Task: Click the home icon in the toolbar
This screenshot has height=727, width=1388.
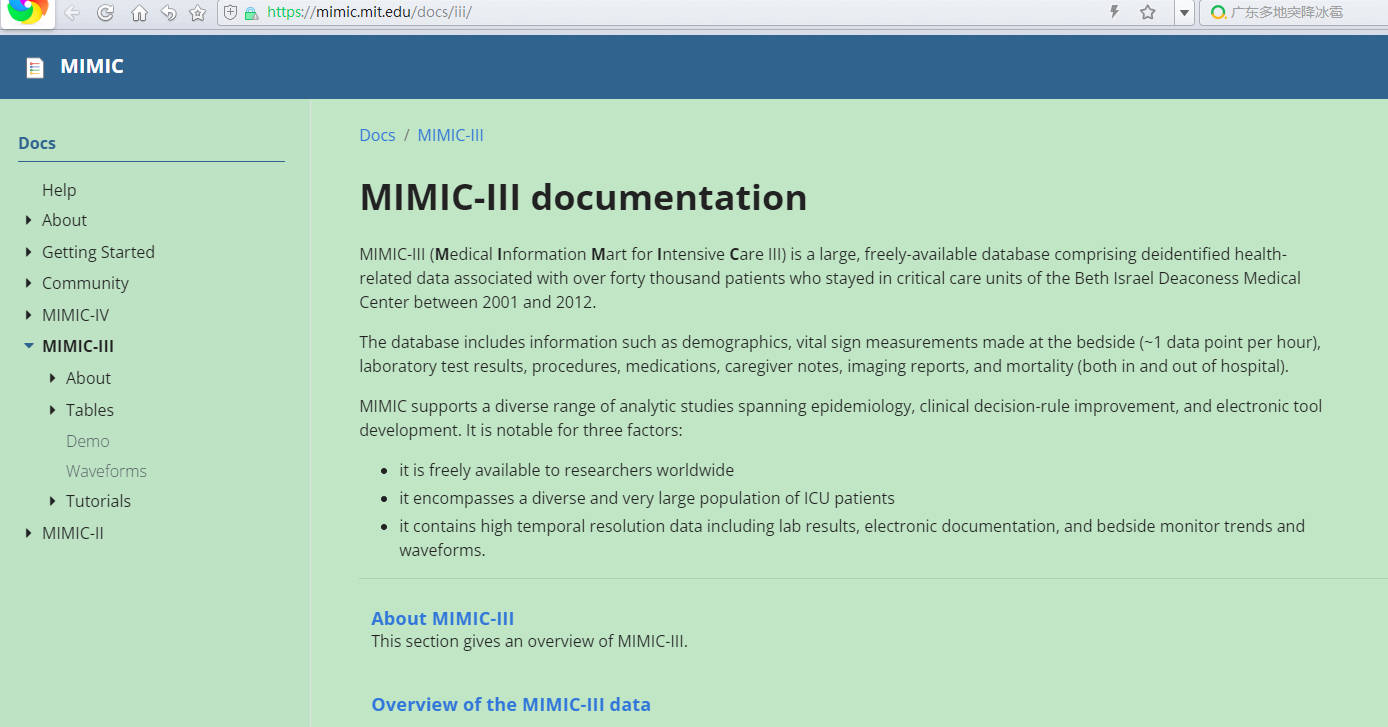Action: [x=139, y=13]
